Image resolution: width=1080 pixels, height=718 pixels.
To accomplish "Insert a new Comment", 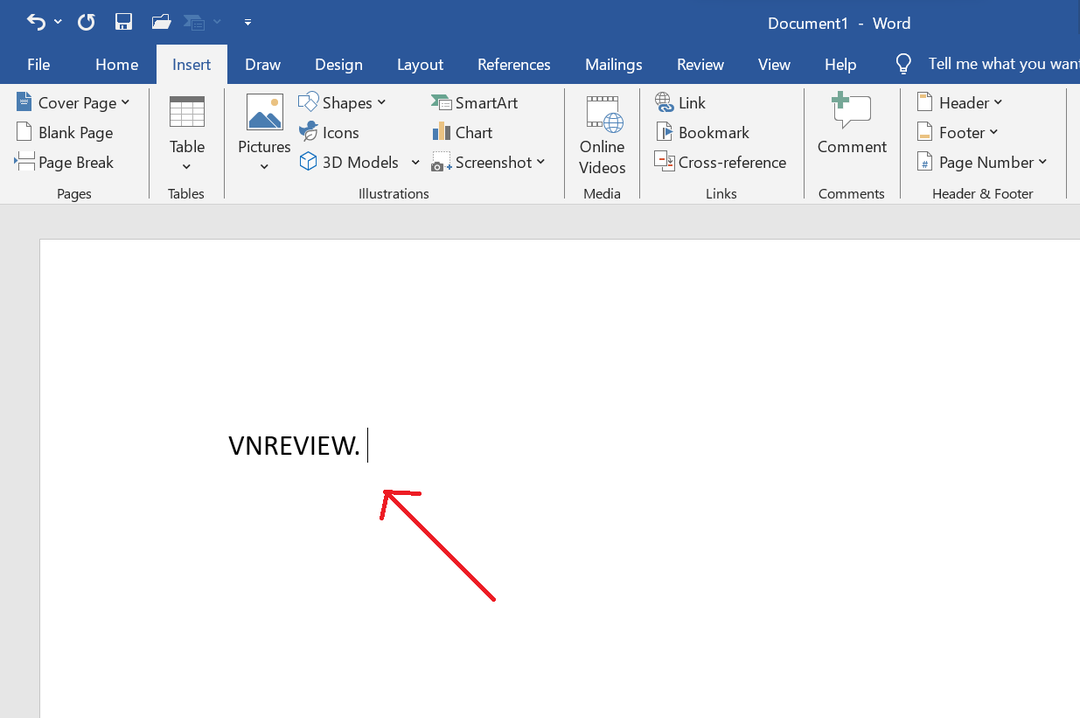I will 851,125.
